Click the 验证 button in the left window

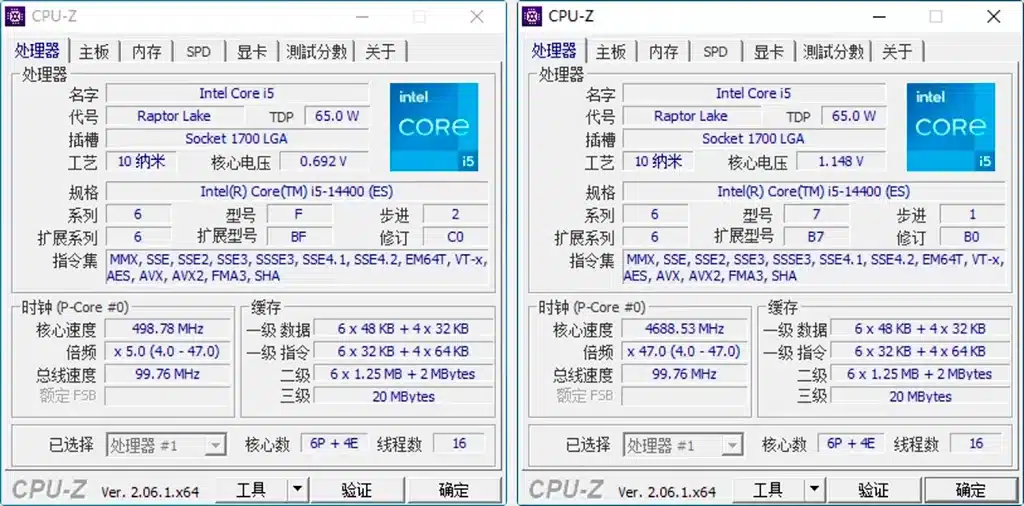pos(357,489)
